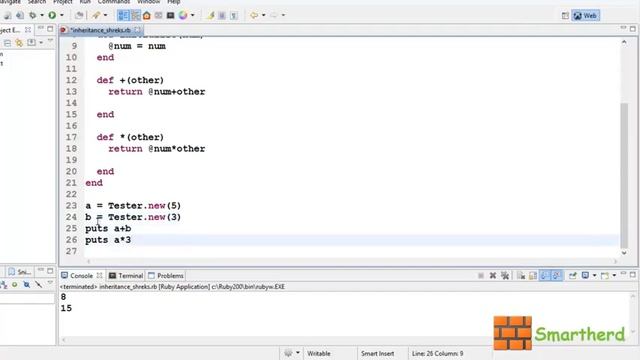640x360 pixels.
Task: Click Collapse All in Project Explorer
Action: tap(7, 42)
